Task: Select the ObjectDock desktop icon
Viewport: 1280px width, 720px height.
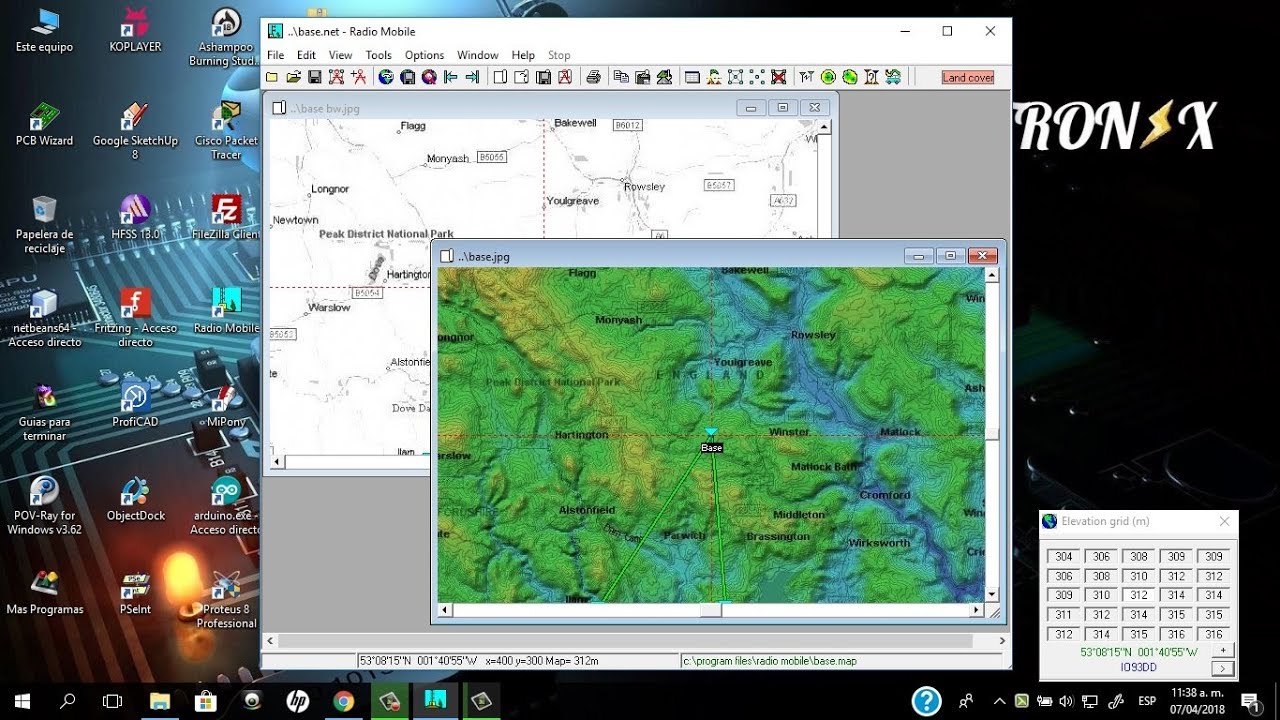Action: point(135,498)
